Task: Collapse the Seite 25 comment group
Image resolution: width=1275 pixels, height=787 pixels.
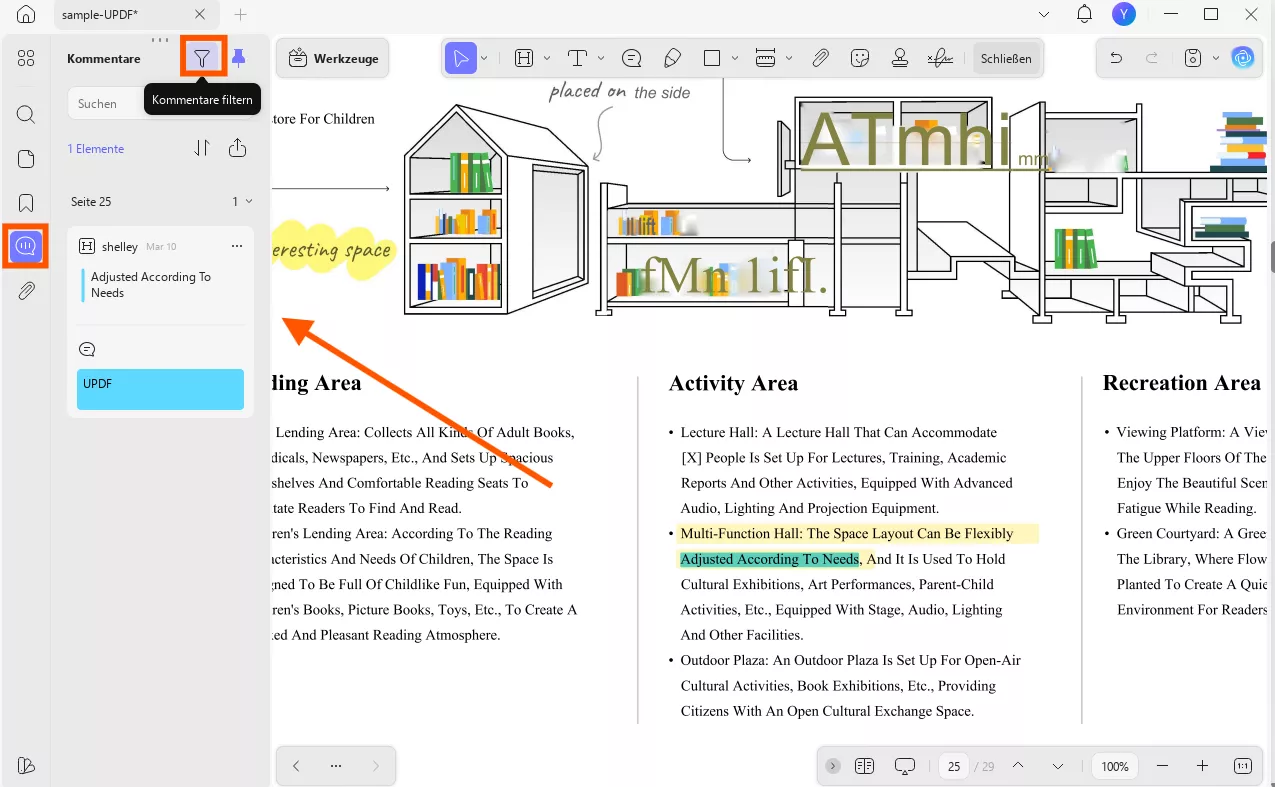Action: point(249,201)
